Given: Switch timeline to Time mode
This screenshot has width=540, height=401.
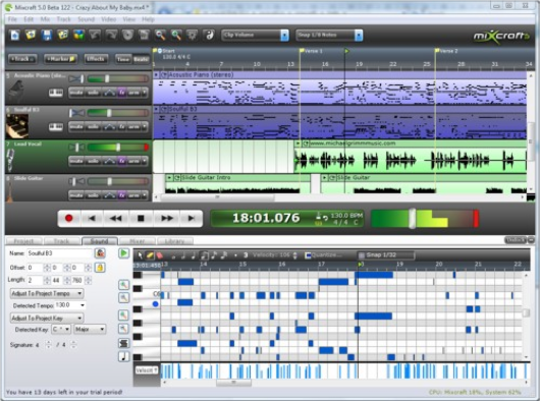Looking at the screenshot, I should [x=123, y=59].
